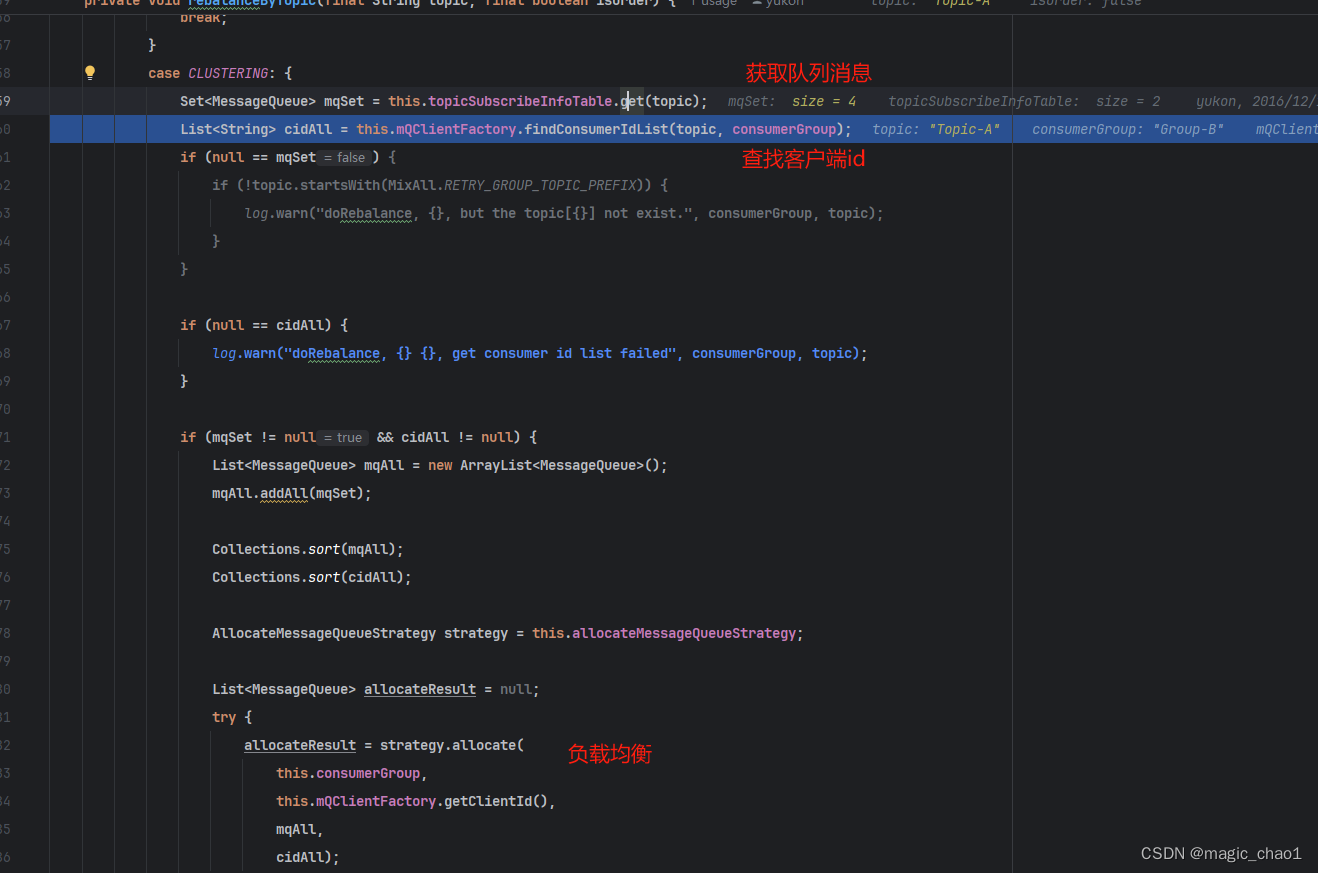Click the 'mqAll,' argument under getClientId
1318x873 pixels.
click(300, 829)
